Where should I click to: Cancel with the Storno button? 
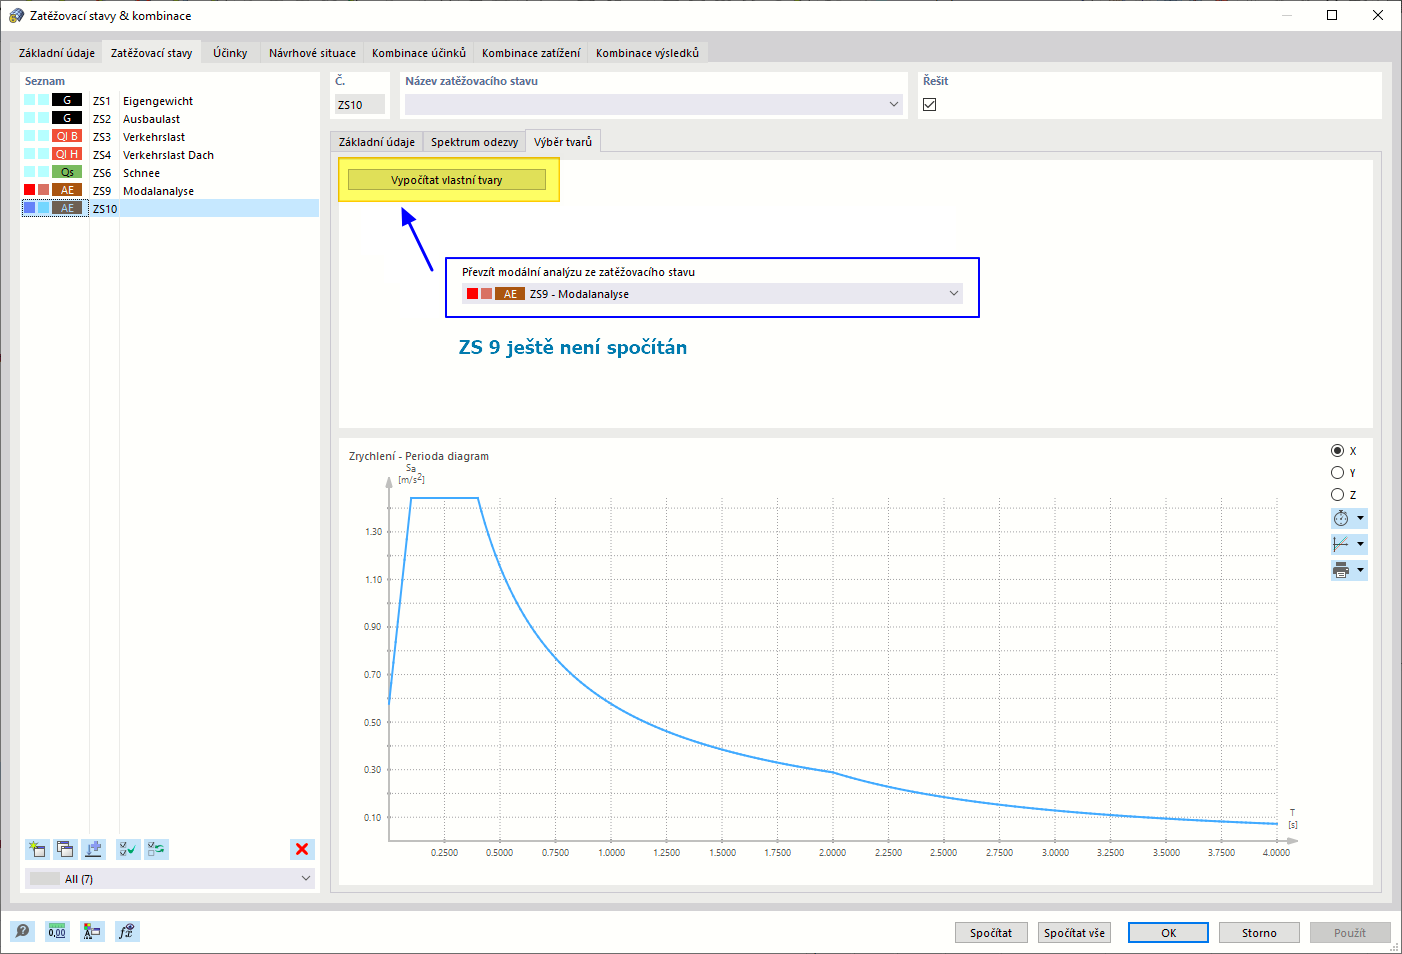click(1259, 933)
